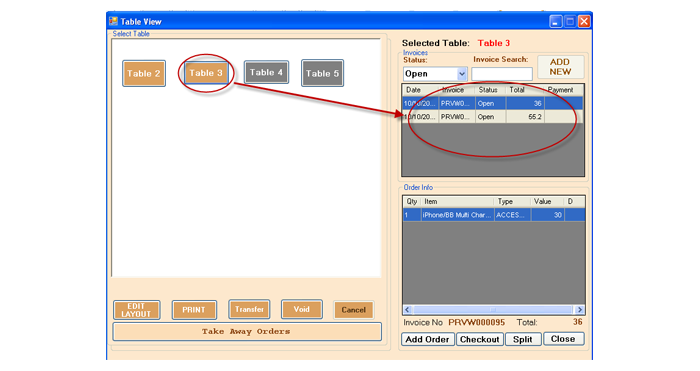The image size is (700, 371).
Task: Select the Table 2 button
Action: 144,73
